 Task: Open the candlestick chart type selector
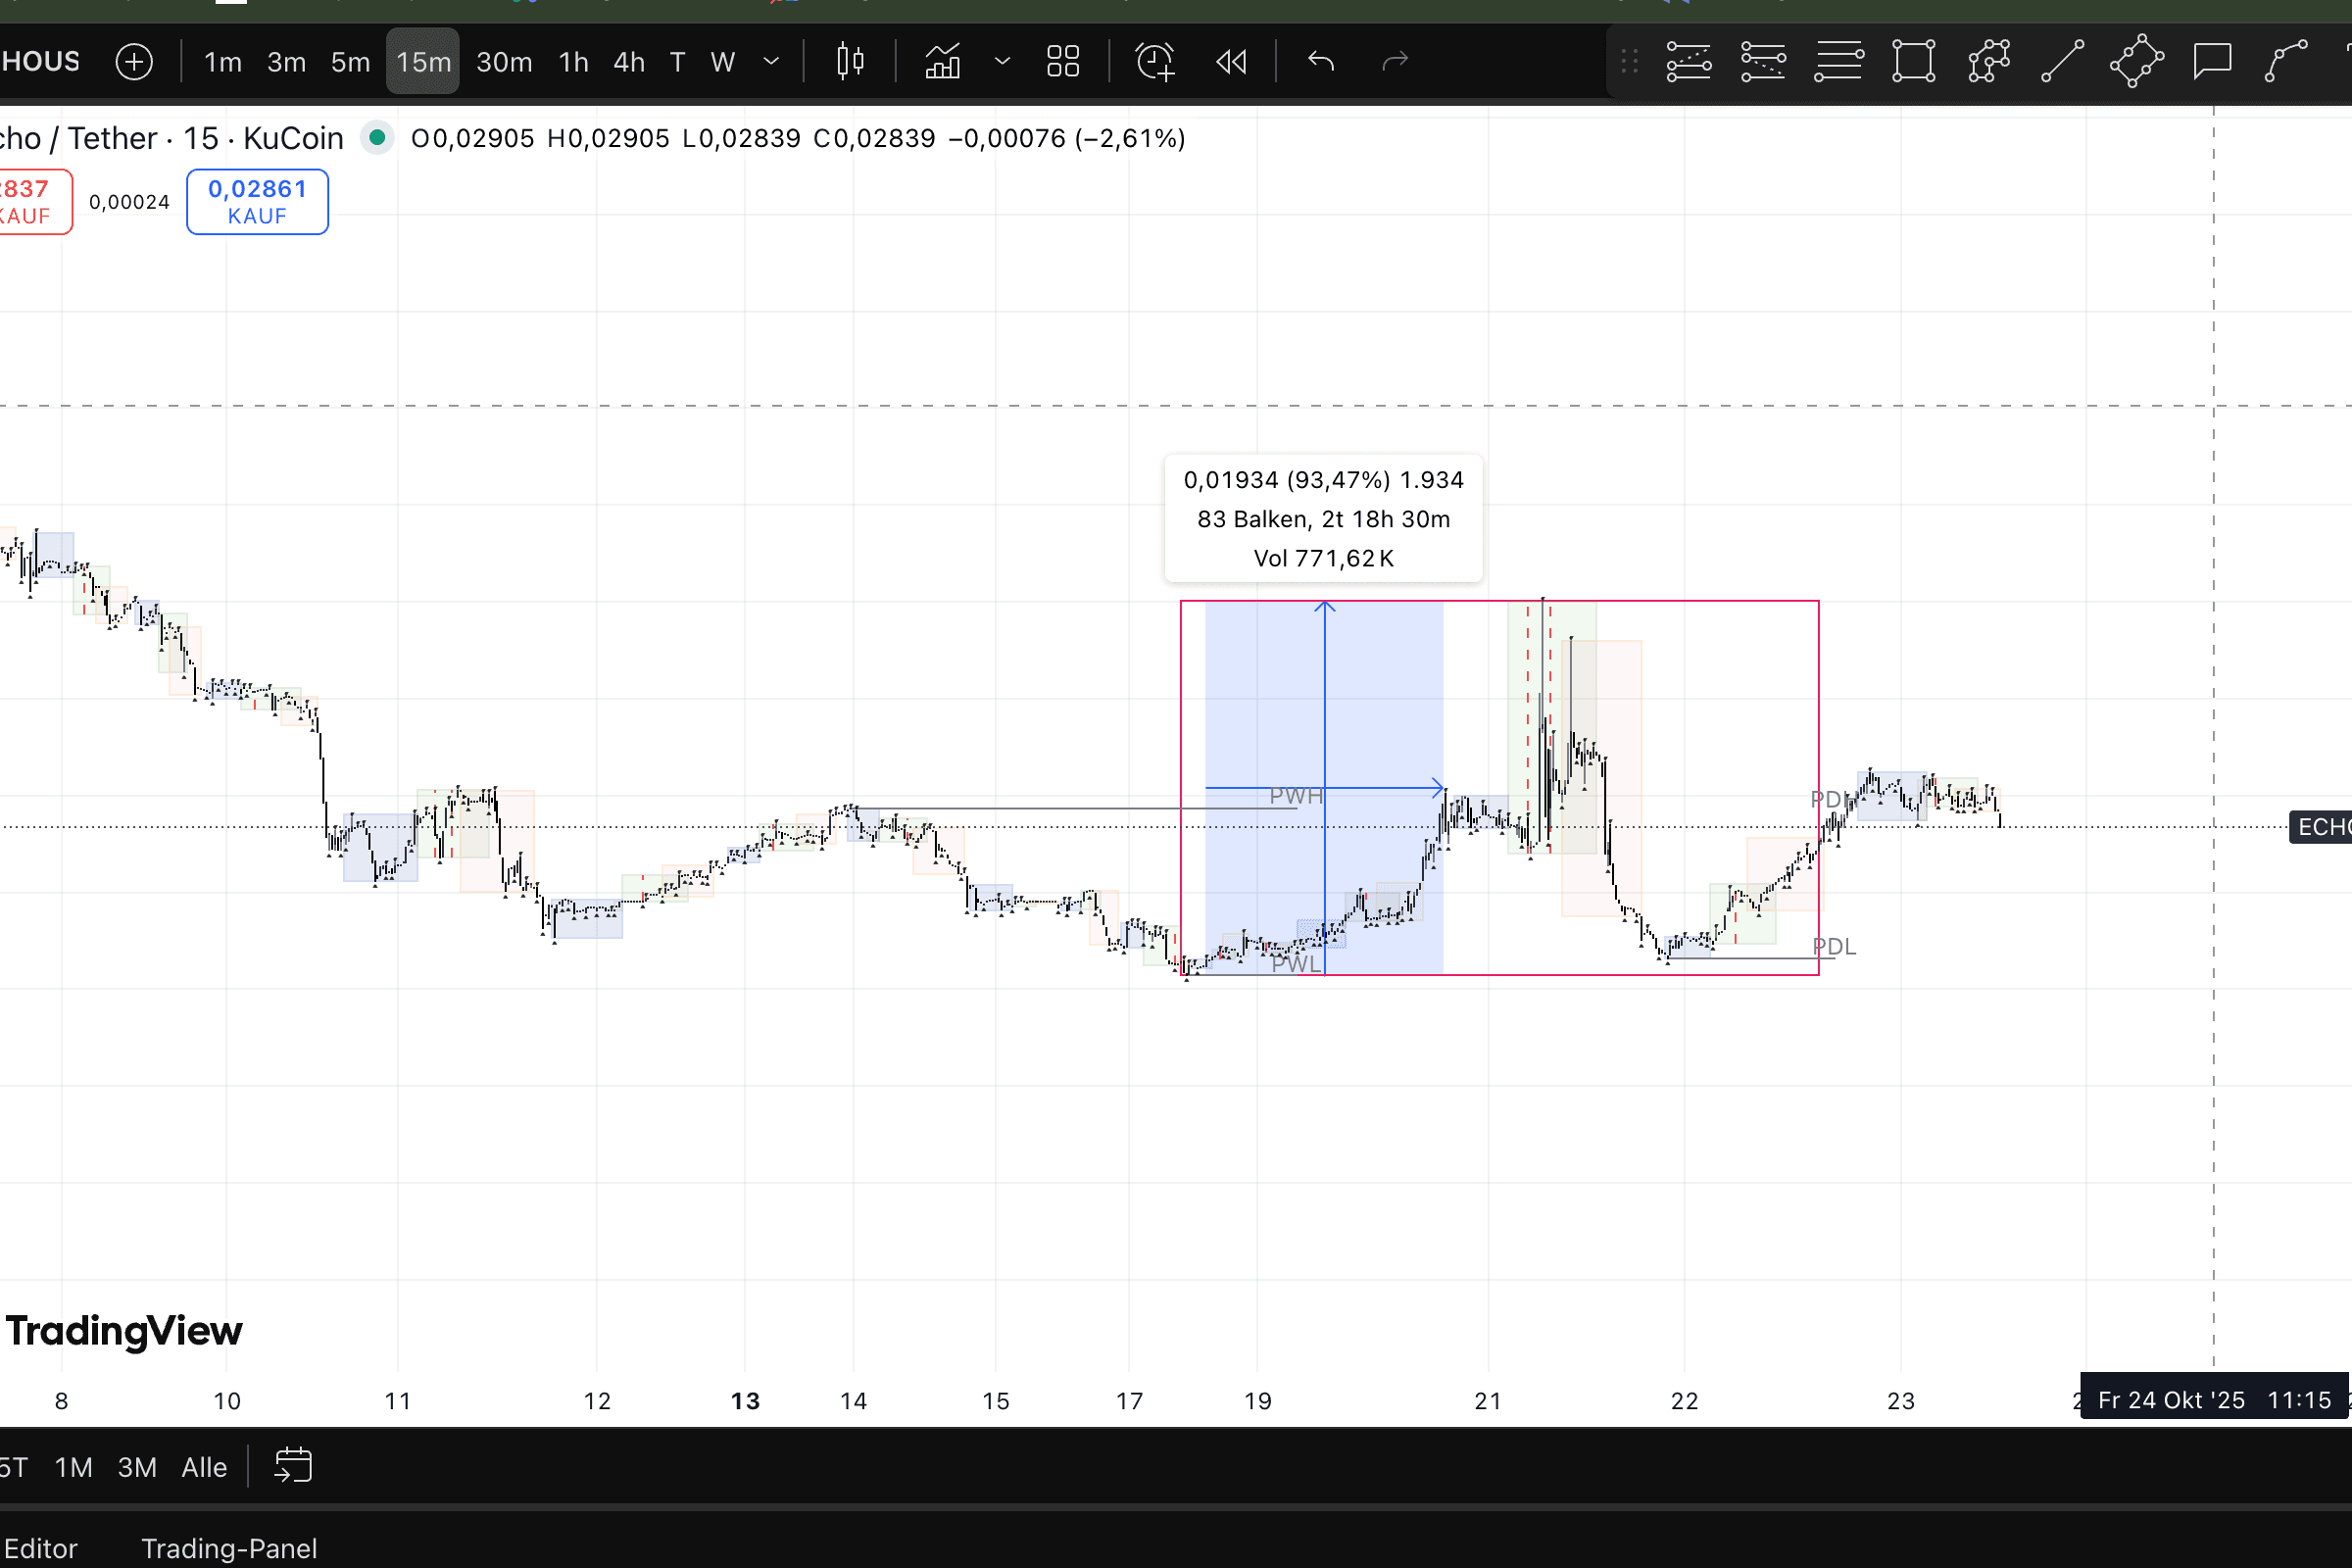click(850, 62)
